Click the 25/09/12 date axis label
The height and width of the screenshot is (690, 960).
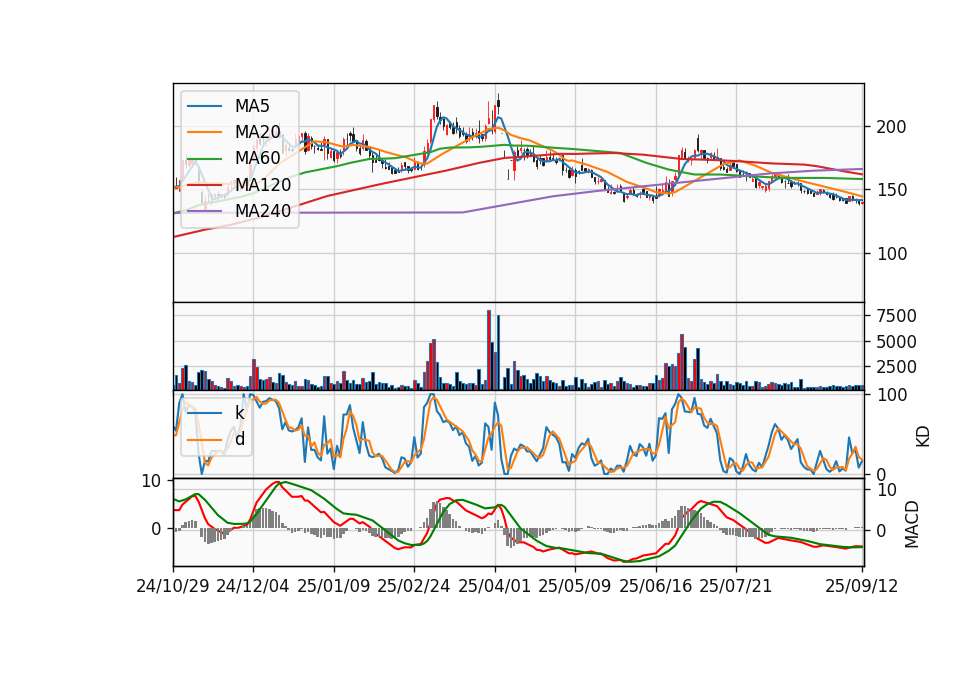click(x=861, y=586)
